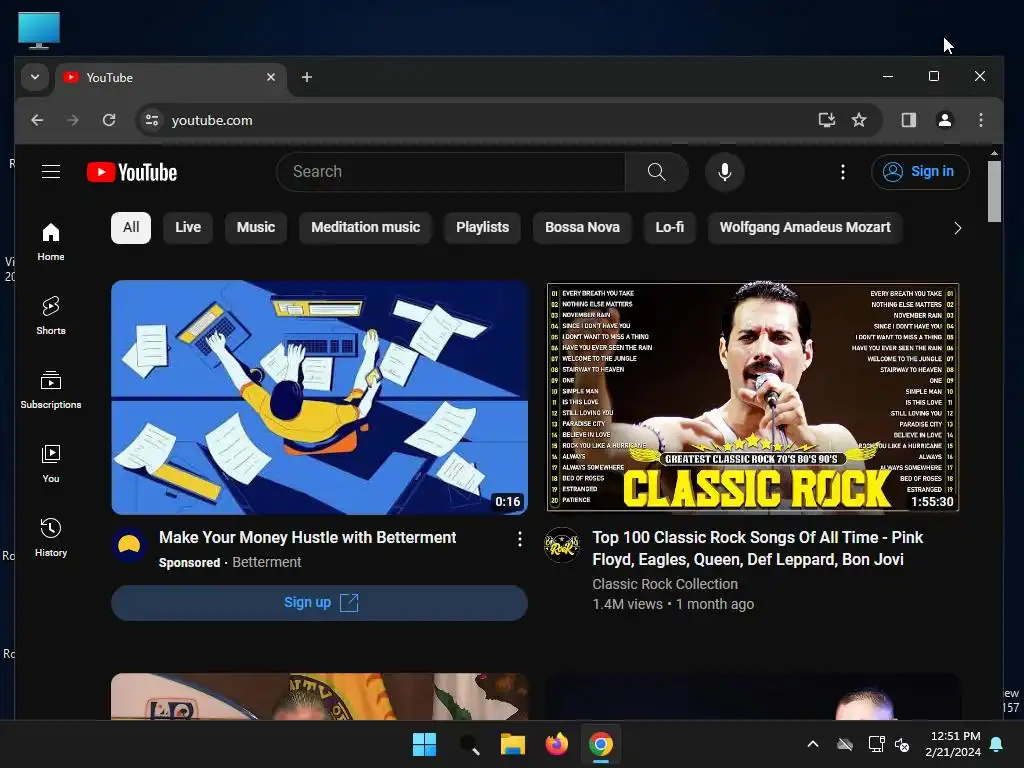The height and width of the screenshot is (768, 1024).
Task: Go back to previous page in Chrome
Action: coord(37,120)
